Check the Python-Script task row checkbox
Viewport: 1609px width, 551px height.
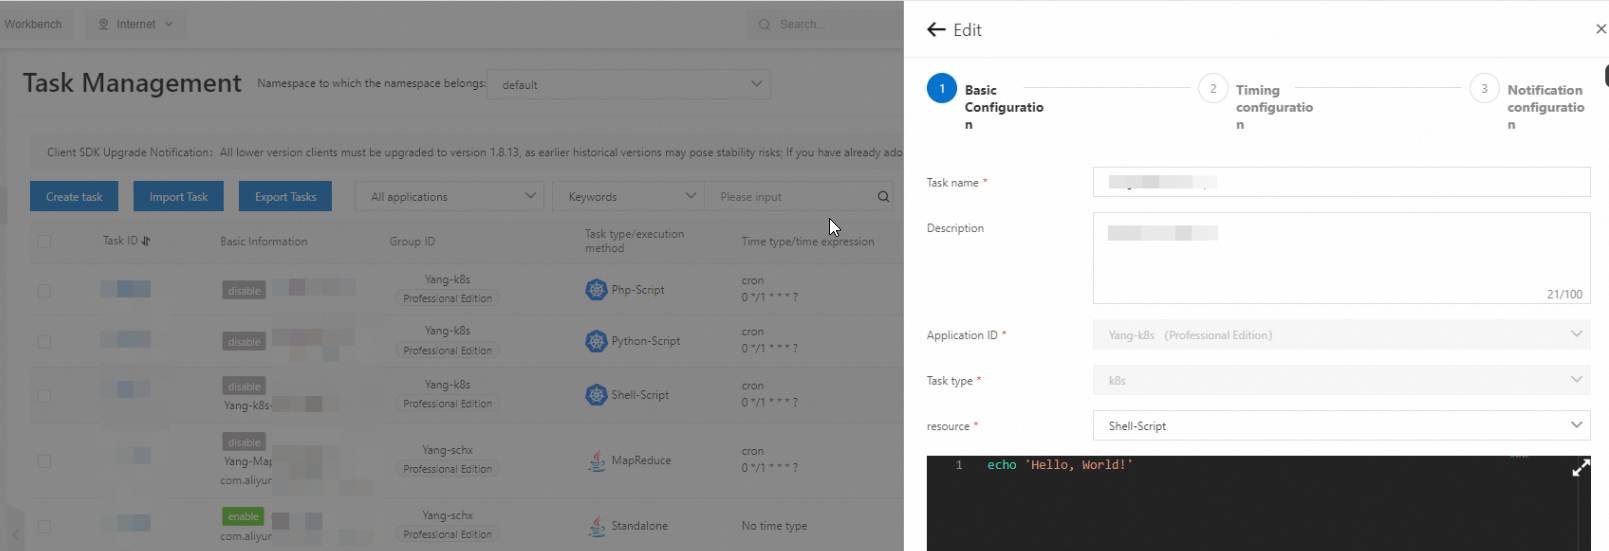[x=44, y=342]
